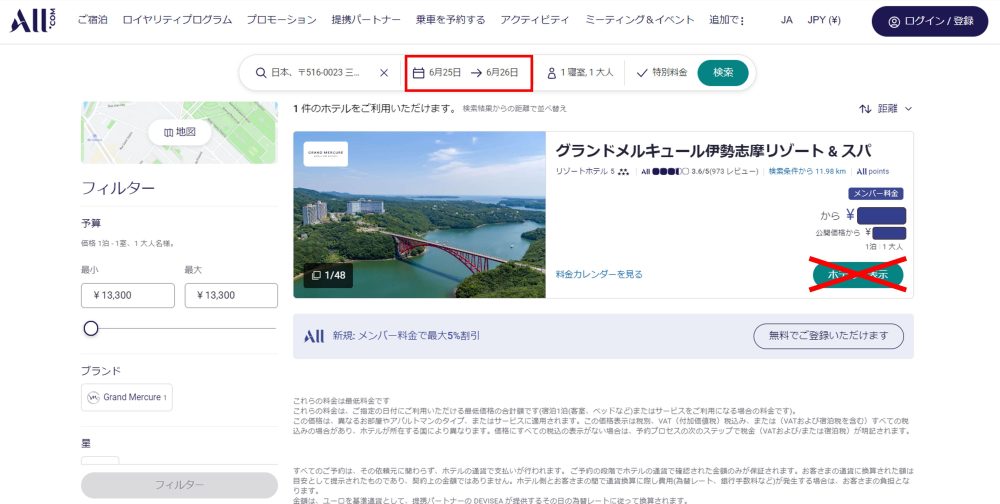Expand the 追加で more menu
This screenshot has width=1000, height=504.
727,20
